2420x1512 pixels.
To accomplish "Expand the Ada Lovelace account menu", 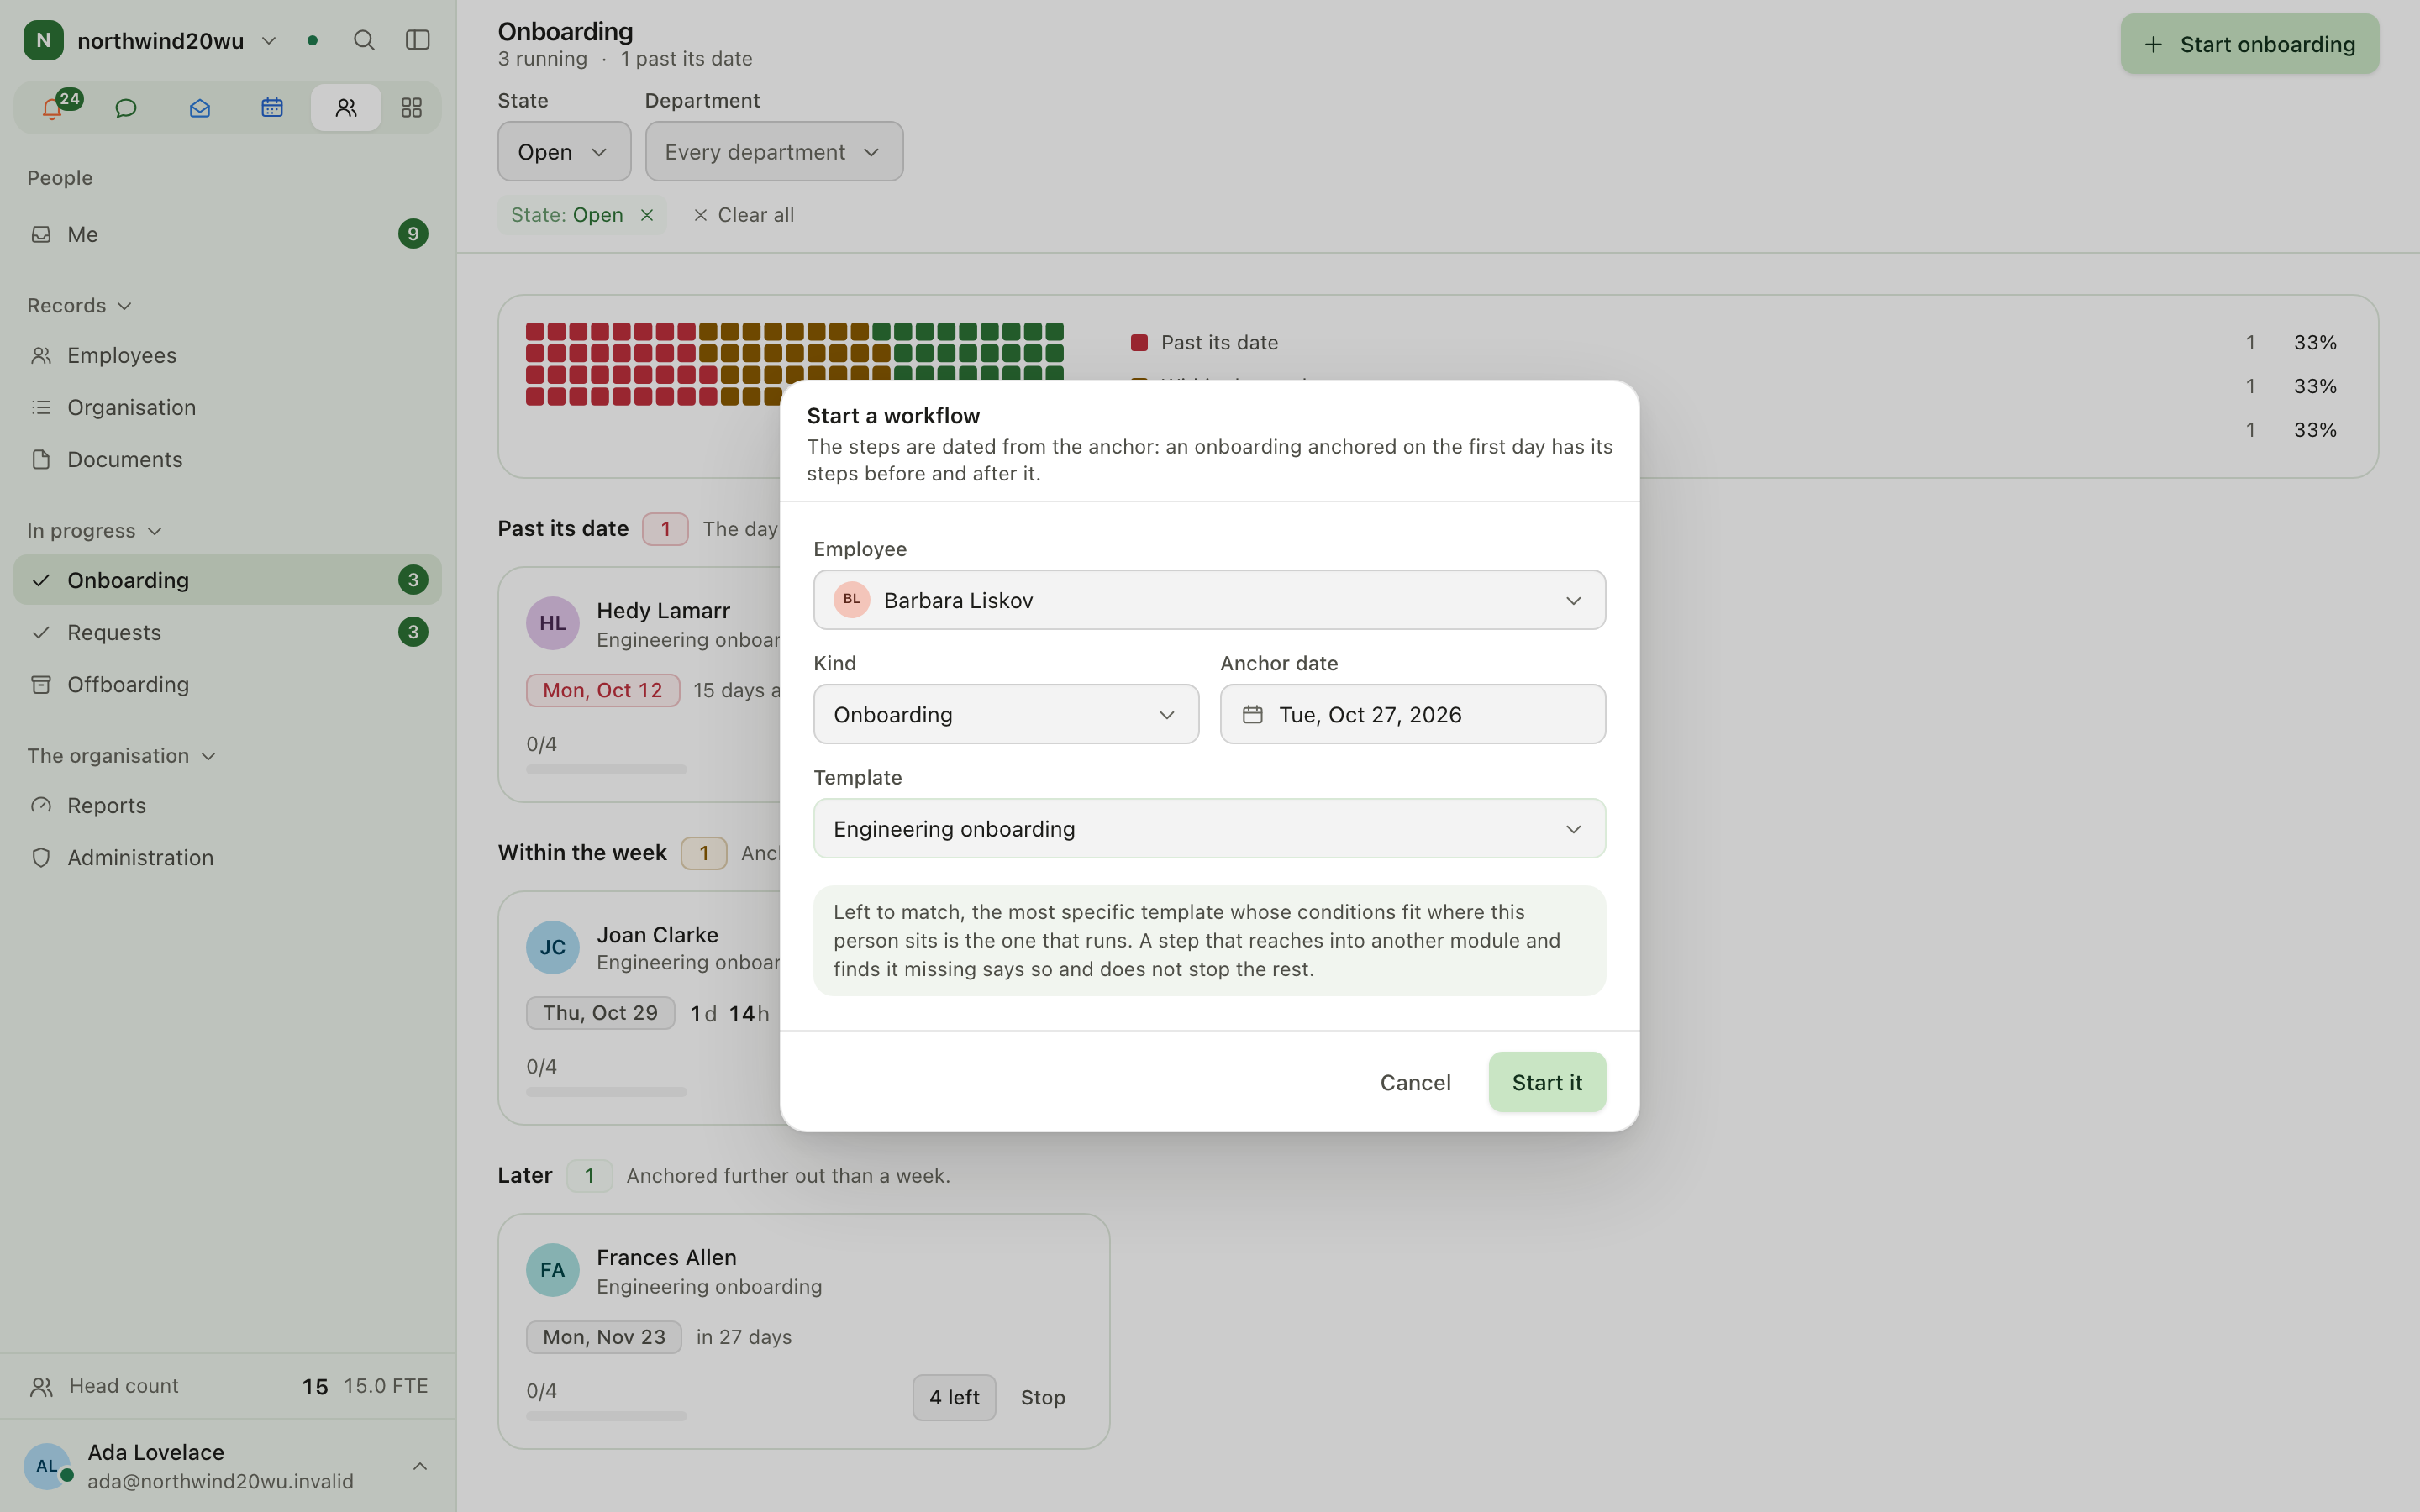I will click(x=420, y=1466).
